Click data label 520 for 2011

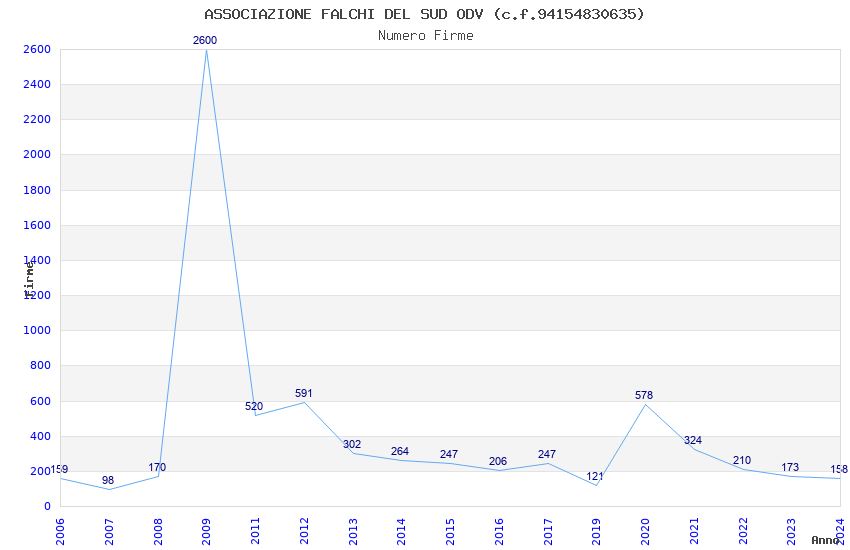click(x=254, y=406)
